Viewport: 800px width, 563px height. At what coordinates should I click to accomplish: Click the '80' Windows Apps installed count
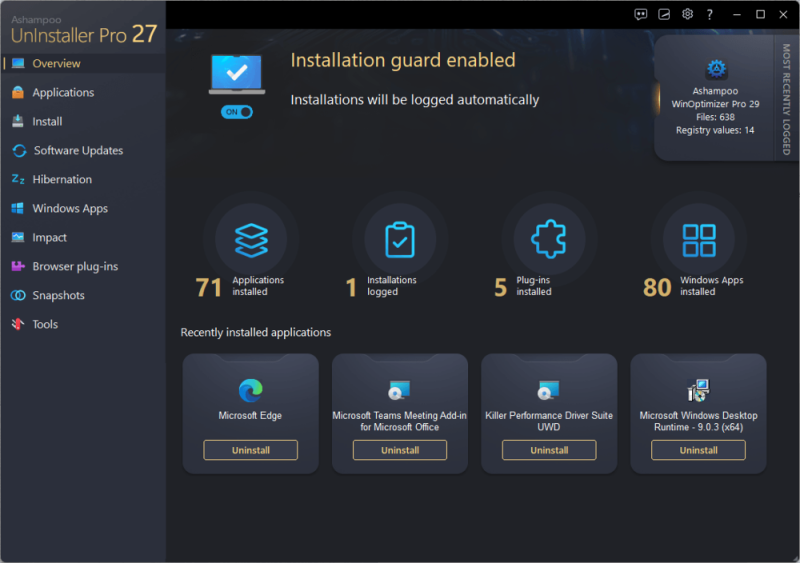point(657,287)
